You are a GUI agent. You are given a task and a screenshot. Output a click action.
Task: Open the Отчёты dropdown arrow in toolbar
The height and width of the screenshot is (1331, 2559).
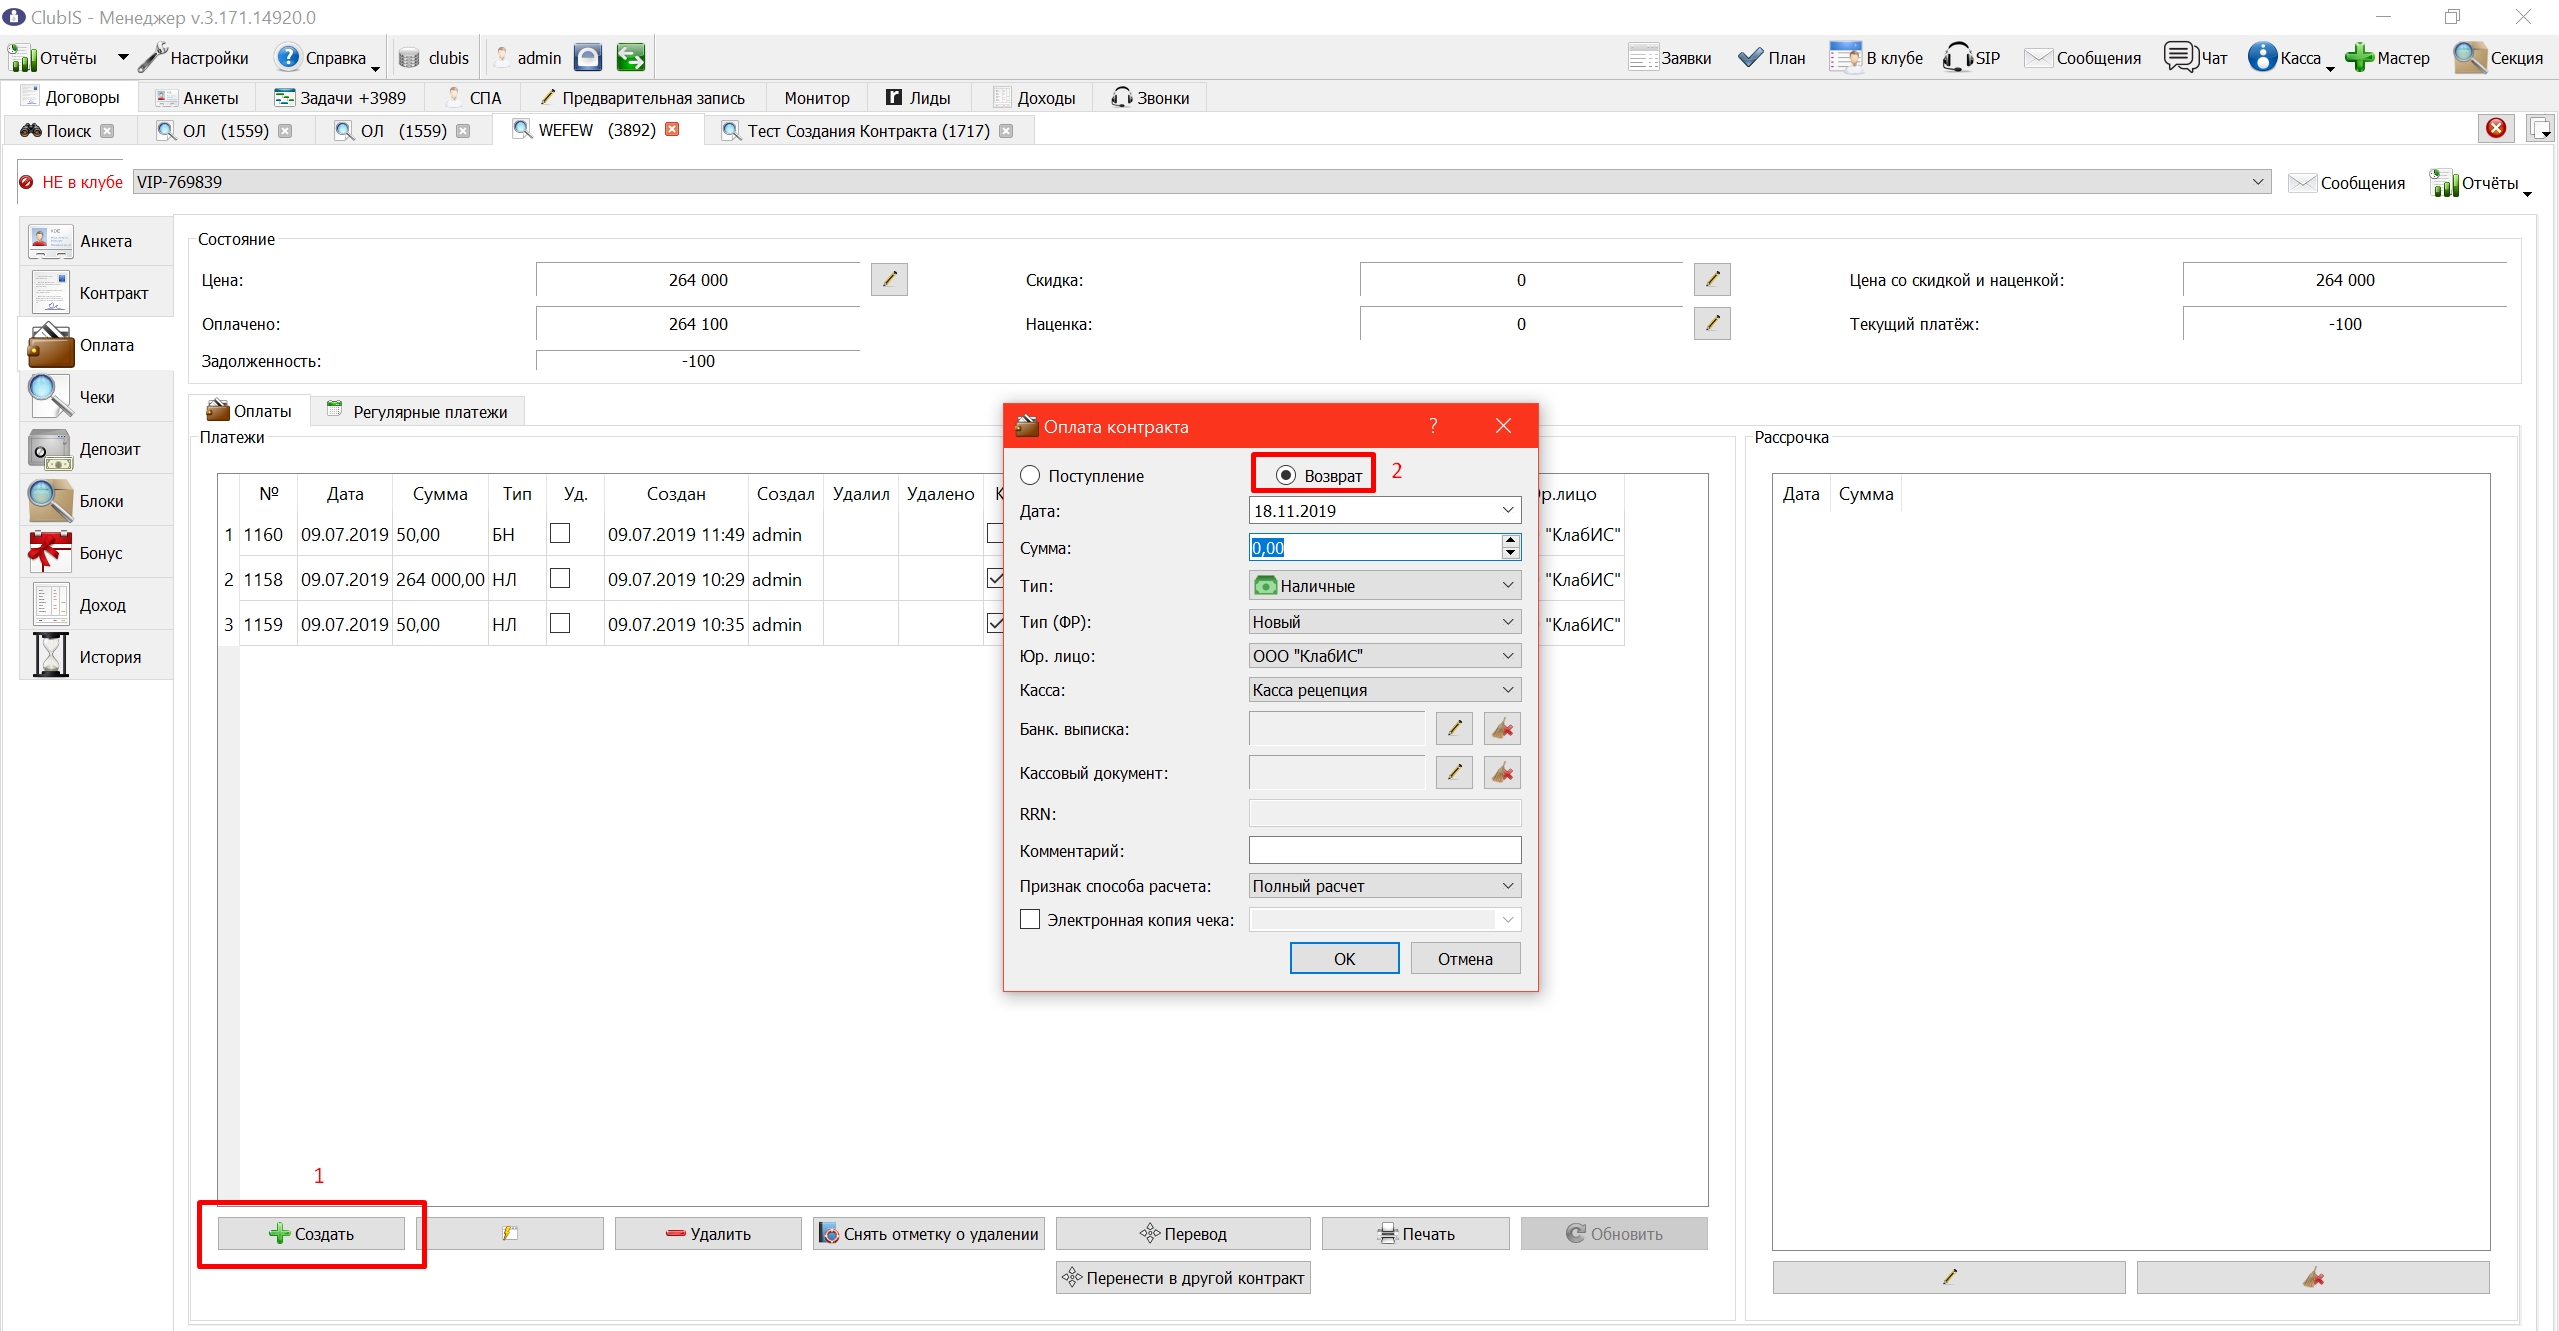click(123, 57)
